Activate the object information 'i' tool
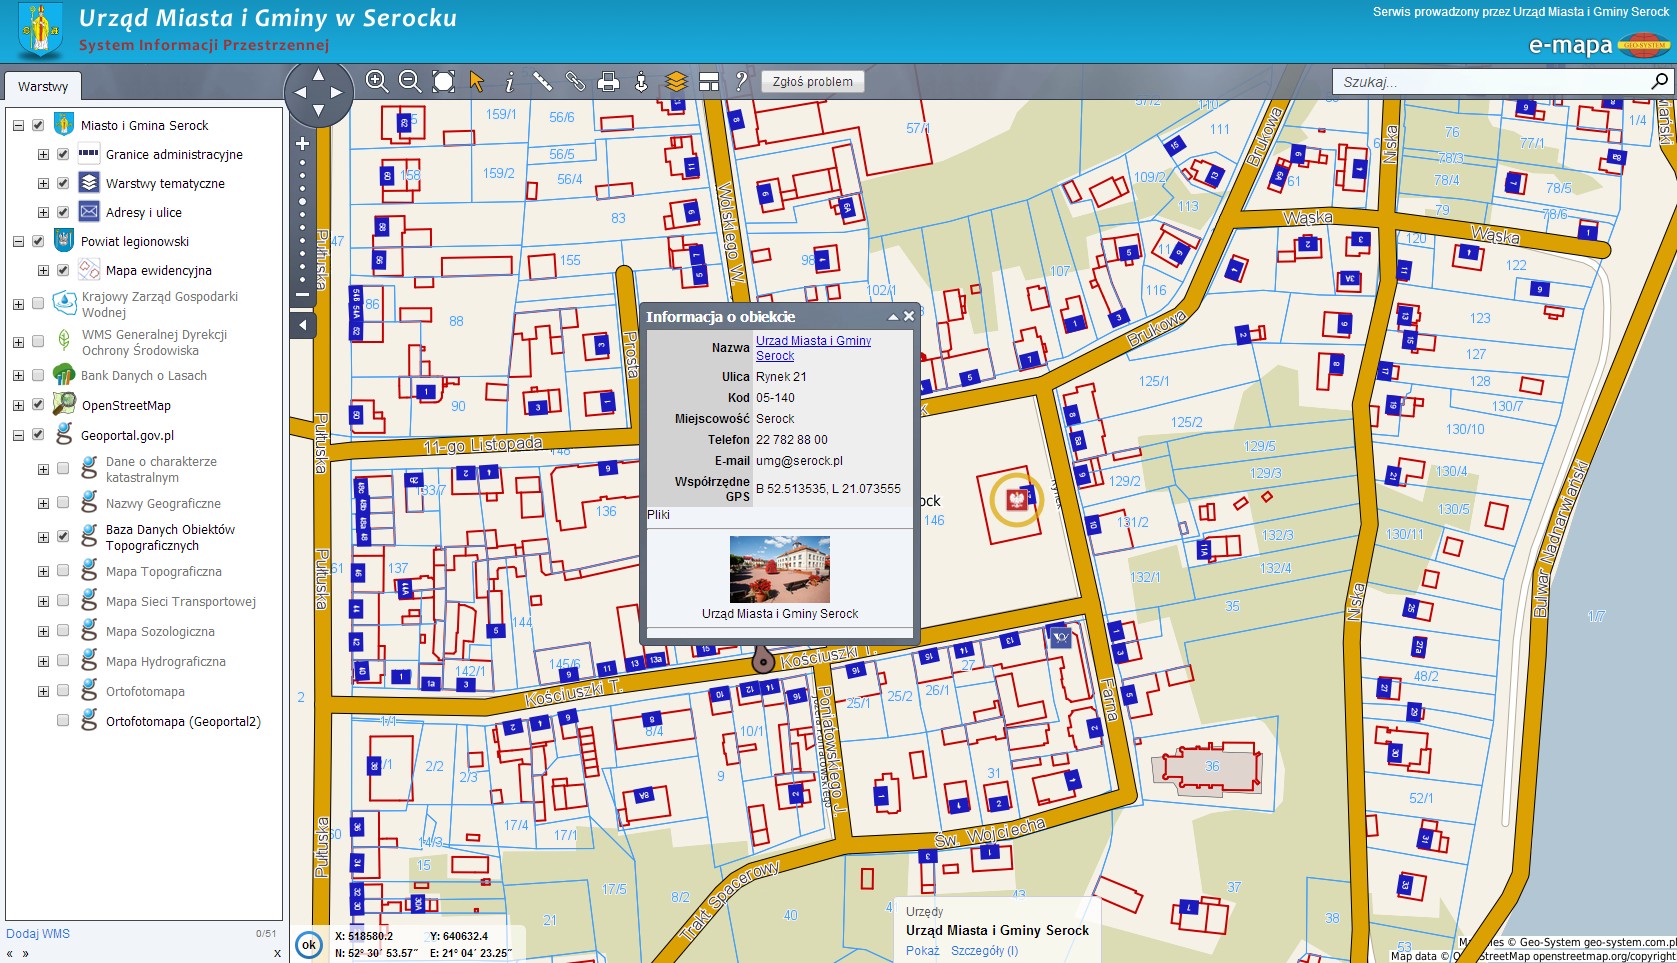Image resolution: width=1677 pixels, height=963 pixels. pyautogui.click(x=509, y=82)
